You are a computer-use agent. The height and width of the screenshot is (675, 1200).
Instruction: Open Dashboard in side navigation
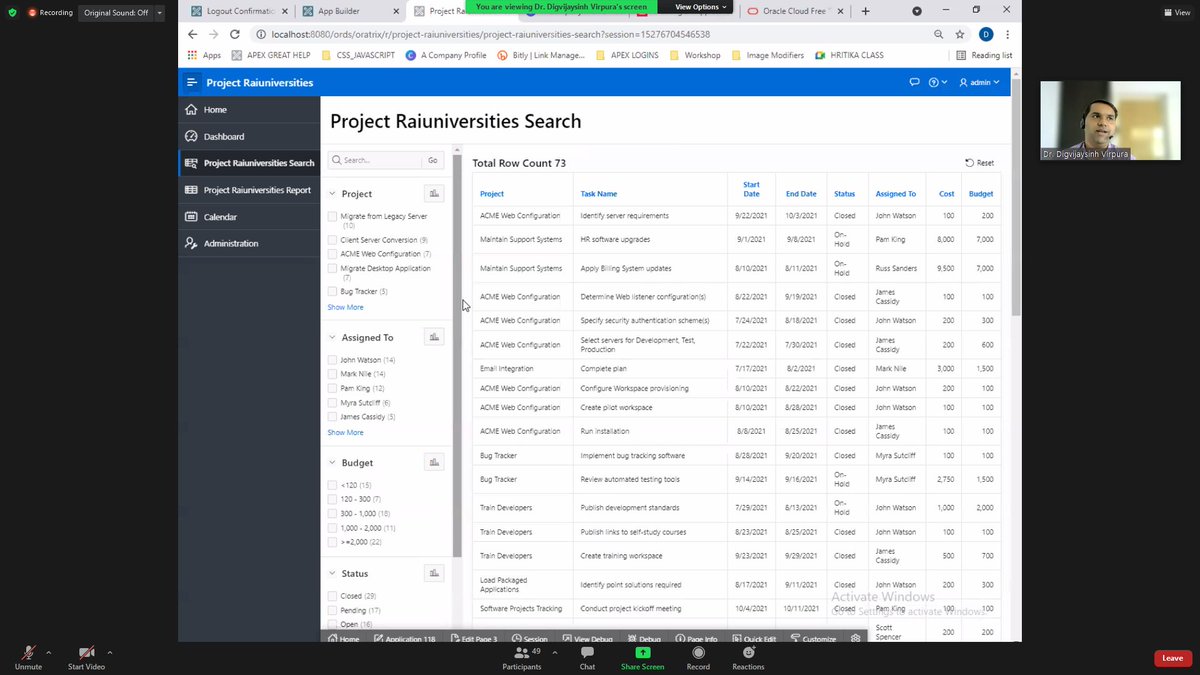point(249,136)
